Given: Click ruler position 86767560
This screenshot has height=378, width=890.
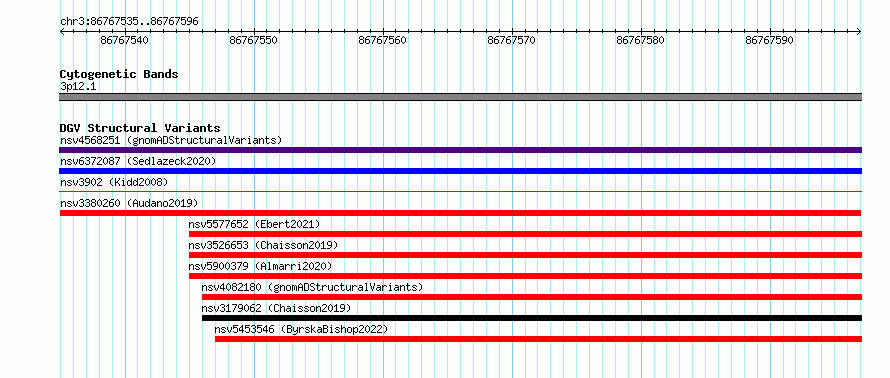Looking at the screenshot, I should tap(383, 40).
